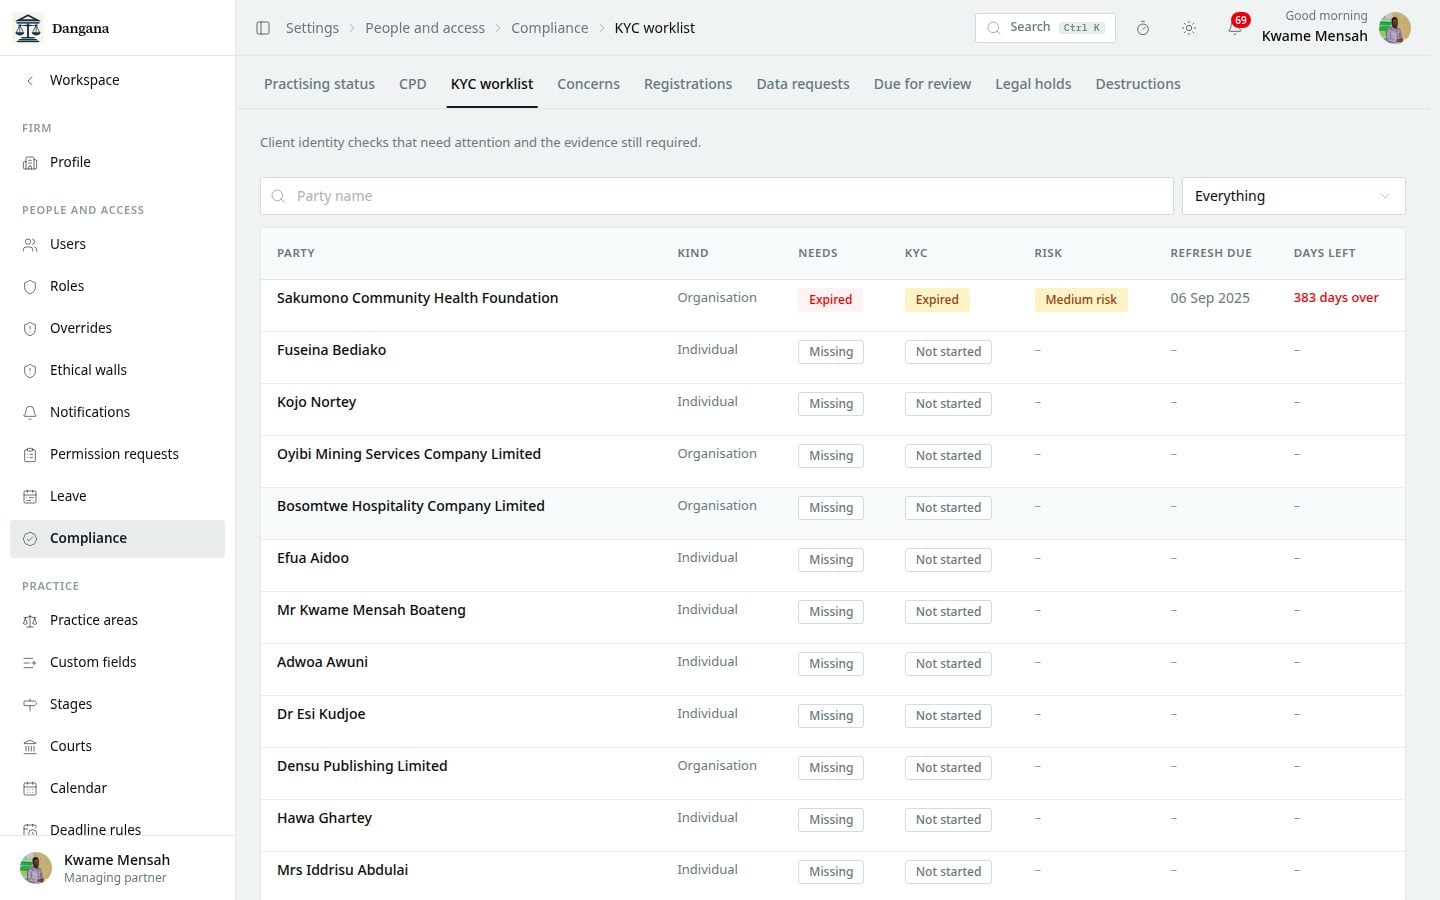1440x900 pixels.
Task: Click the Profile building icon
Action: (x=30, y=162)
